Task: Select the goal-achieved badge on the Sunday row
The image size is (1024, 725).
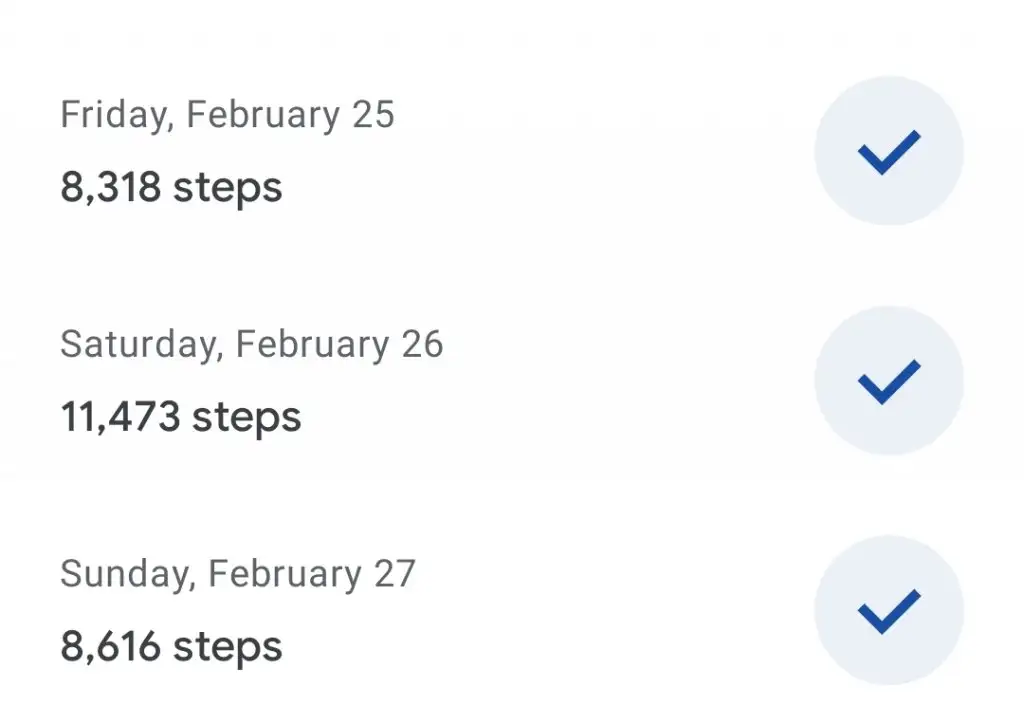Action: point(889,611)
